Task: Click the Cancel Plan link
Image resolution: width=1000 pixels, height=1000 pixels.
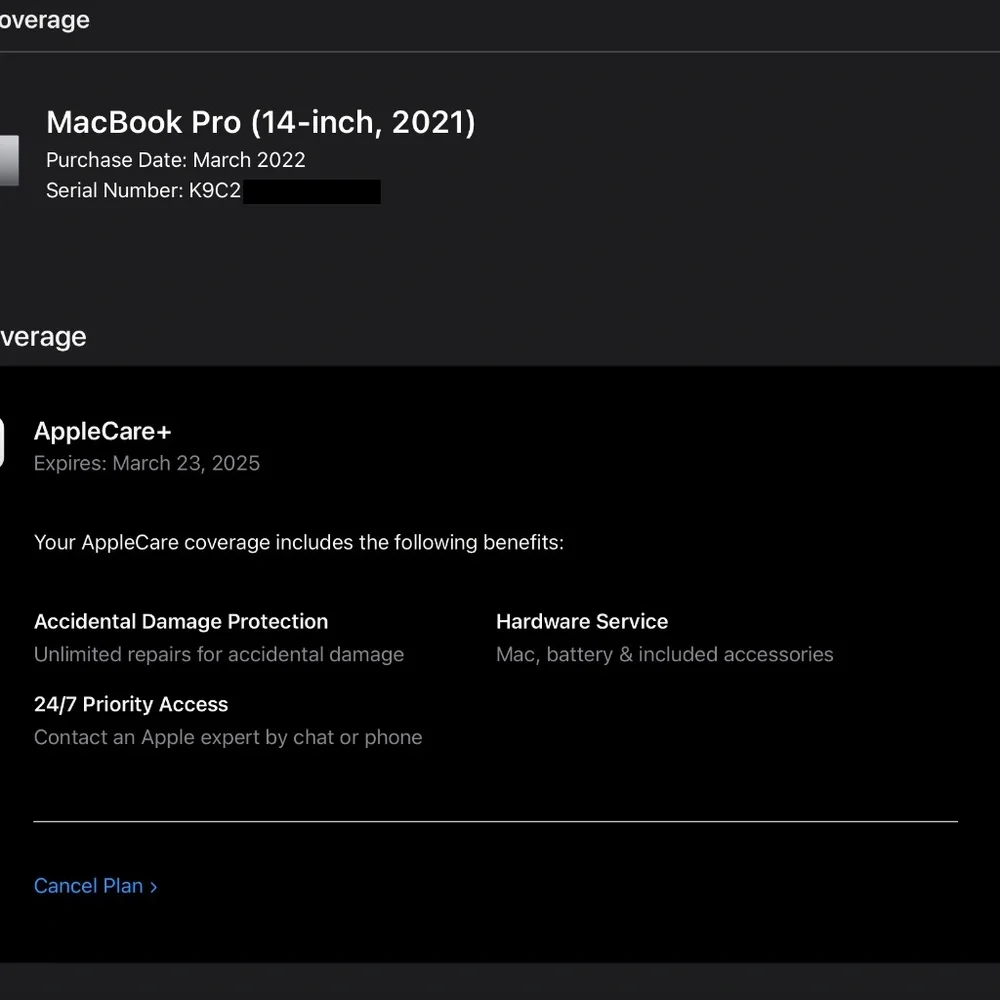Action: tap(96, 886)
